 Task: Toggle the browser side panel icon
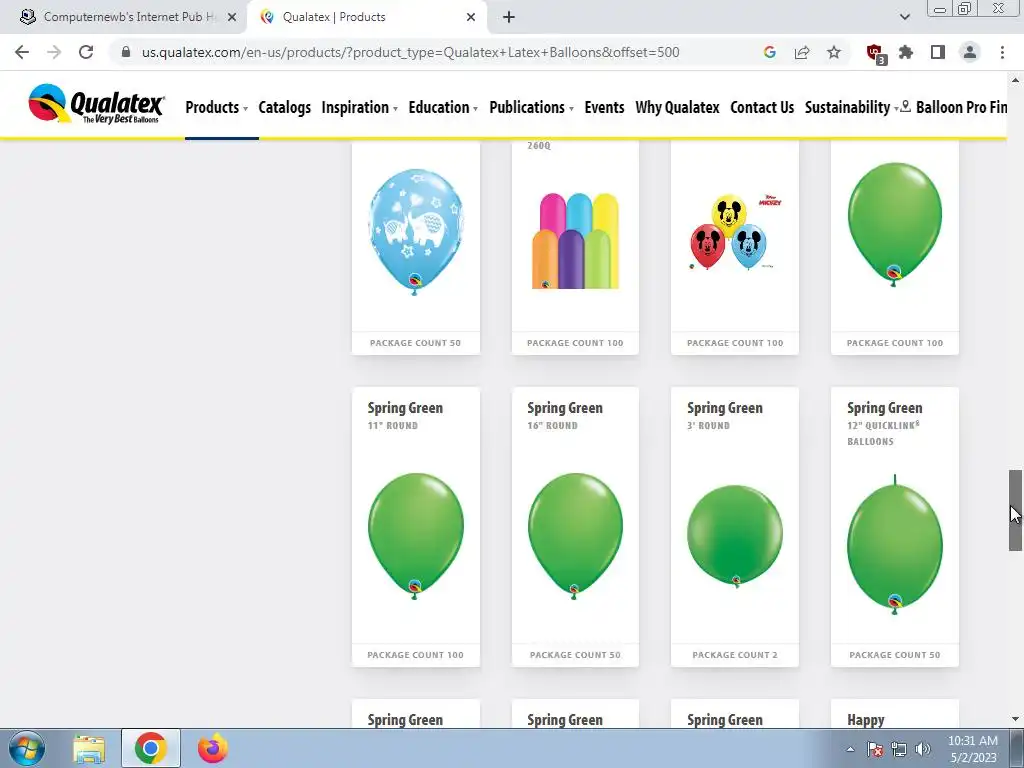(x=938, y=52)
